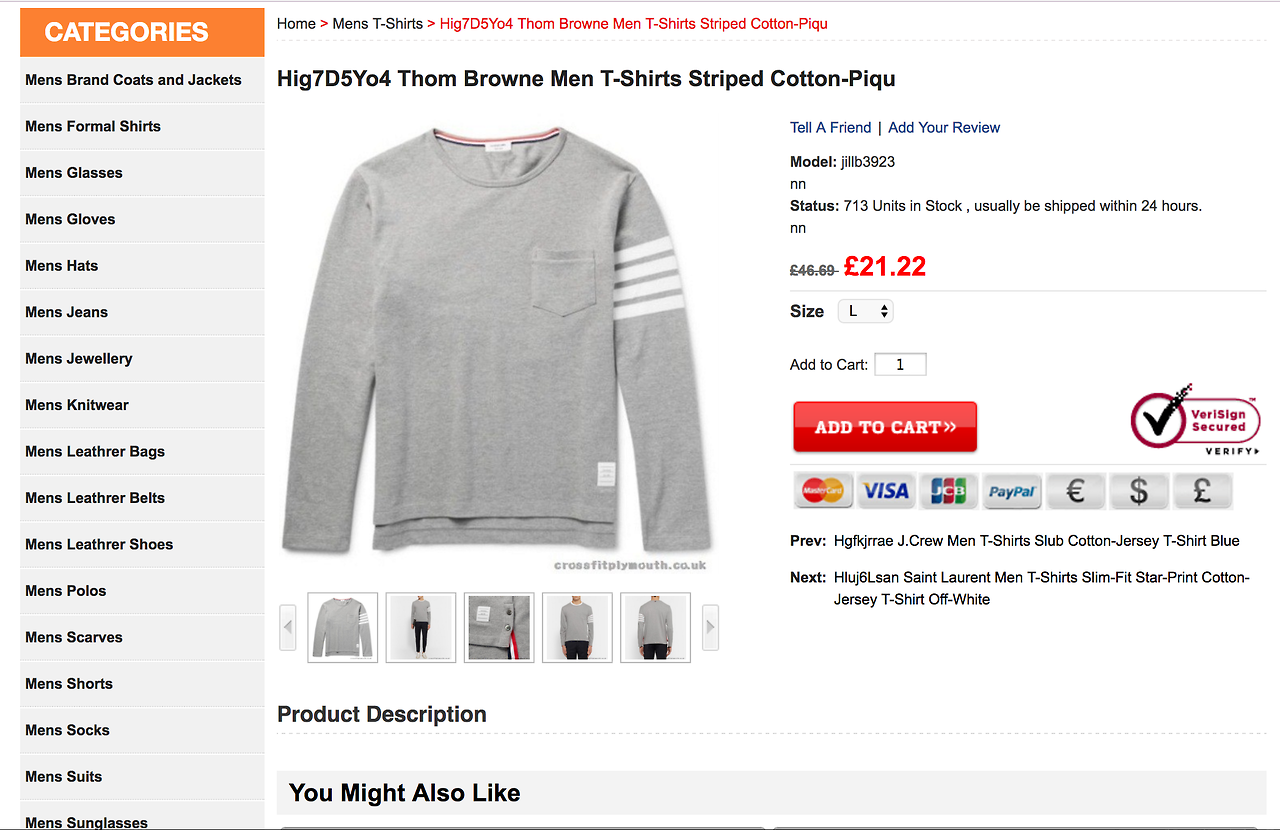Viewport: 1280px width, 830px height.
Task: Click the Add Your Review link
Action: pyautogui.click(x=944, y=127)
